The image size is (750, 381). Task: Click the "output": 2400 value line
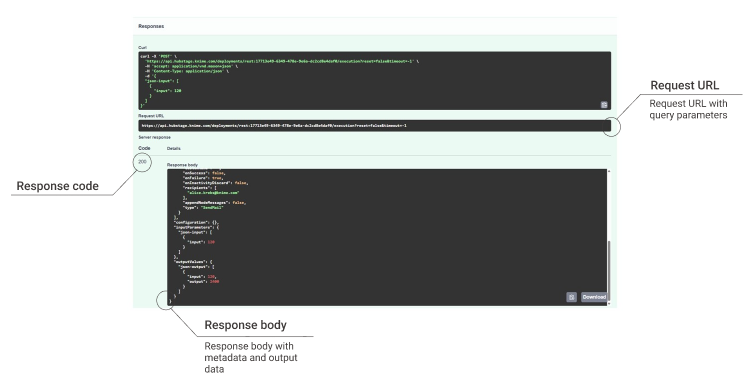click(x=203, y=282)
